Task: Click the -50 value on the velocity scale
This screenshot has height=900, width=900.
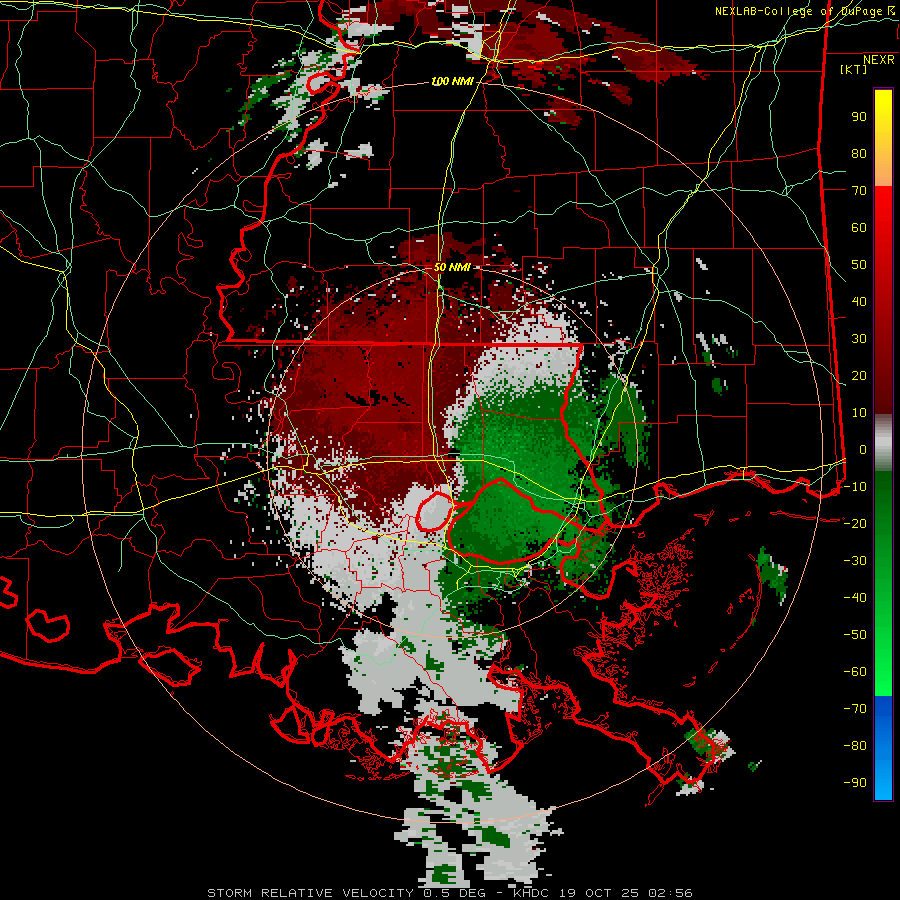Action: coord(855,634)
